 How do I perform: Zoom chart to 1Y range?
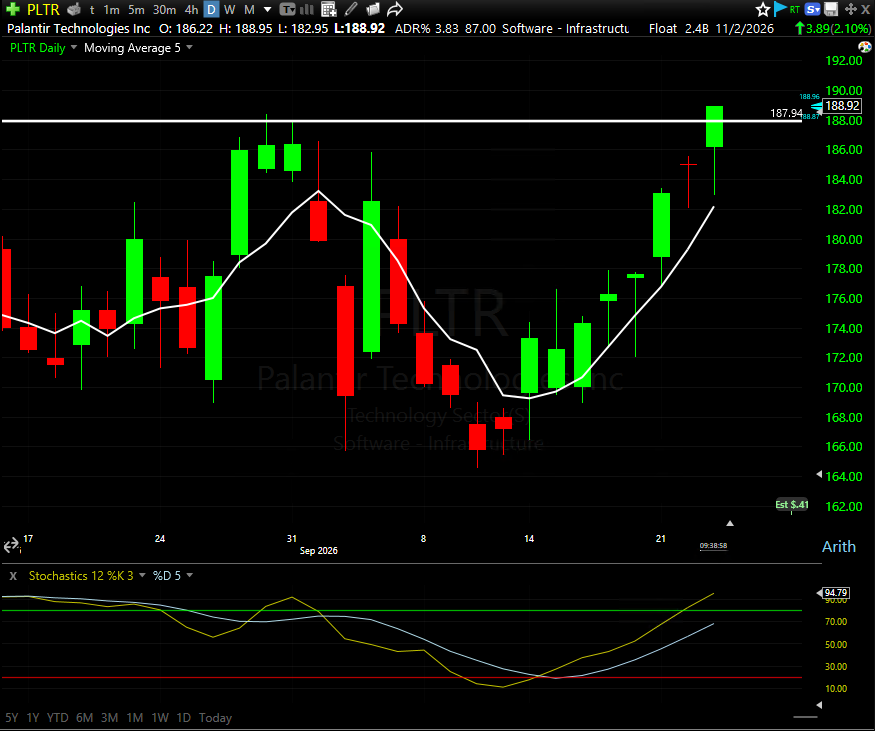[x=33, y=718]
